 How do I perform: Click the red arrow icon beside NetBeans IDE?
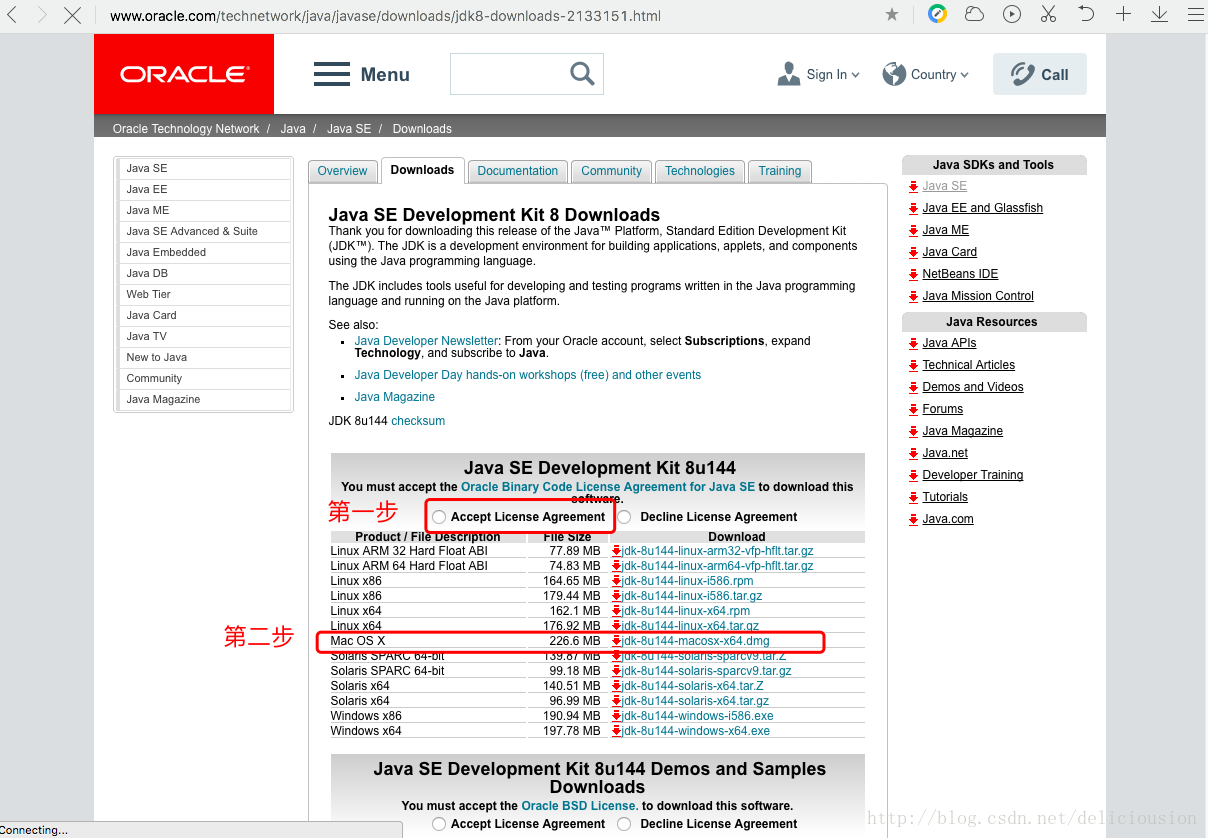click(x=913, y=274)
